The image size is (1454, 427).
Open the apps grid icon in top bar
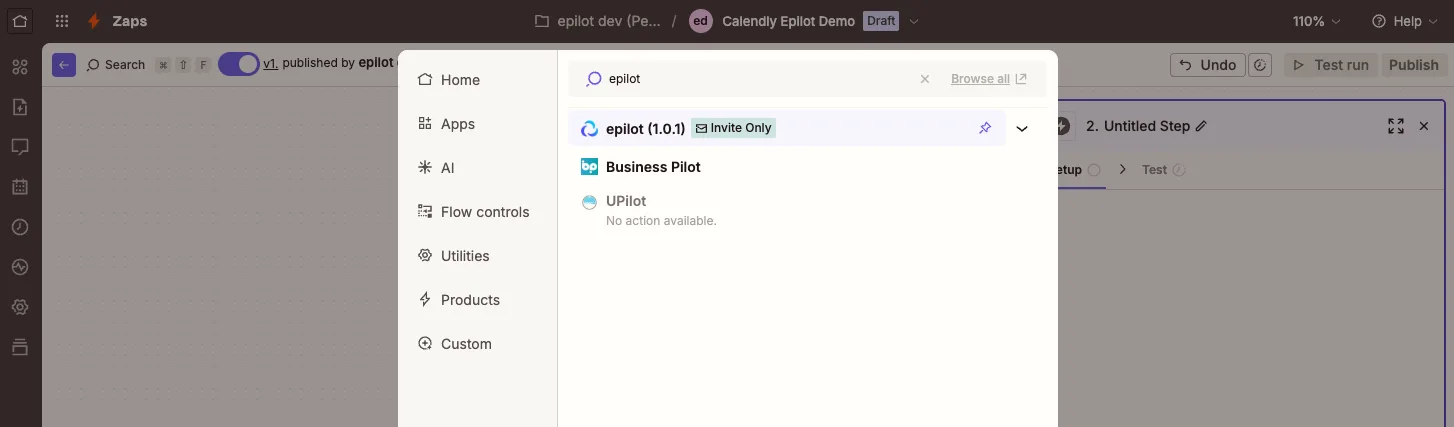[62, 21]
